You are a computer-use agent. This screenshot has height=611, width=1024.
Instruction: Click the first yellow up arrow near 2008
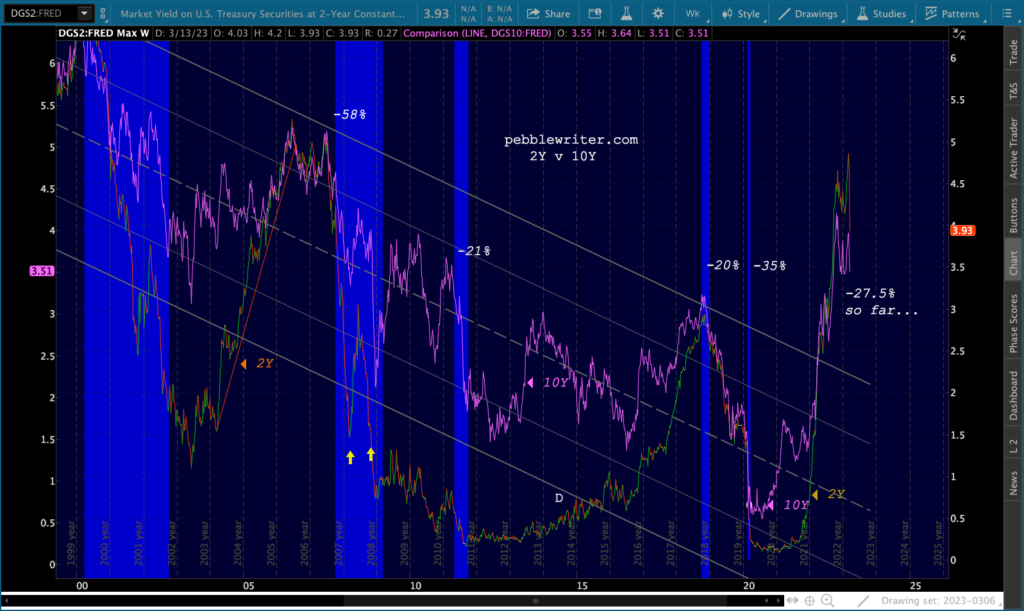(x=350, y=457)
